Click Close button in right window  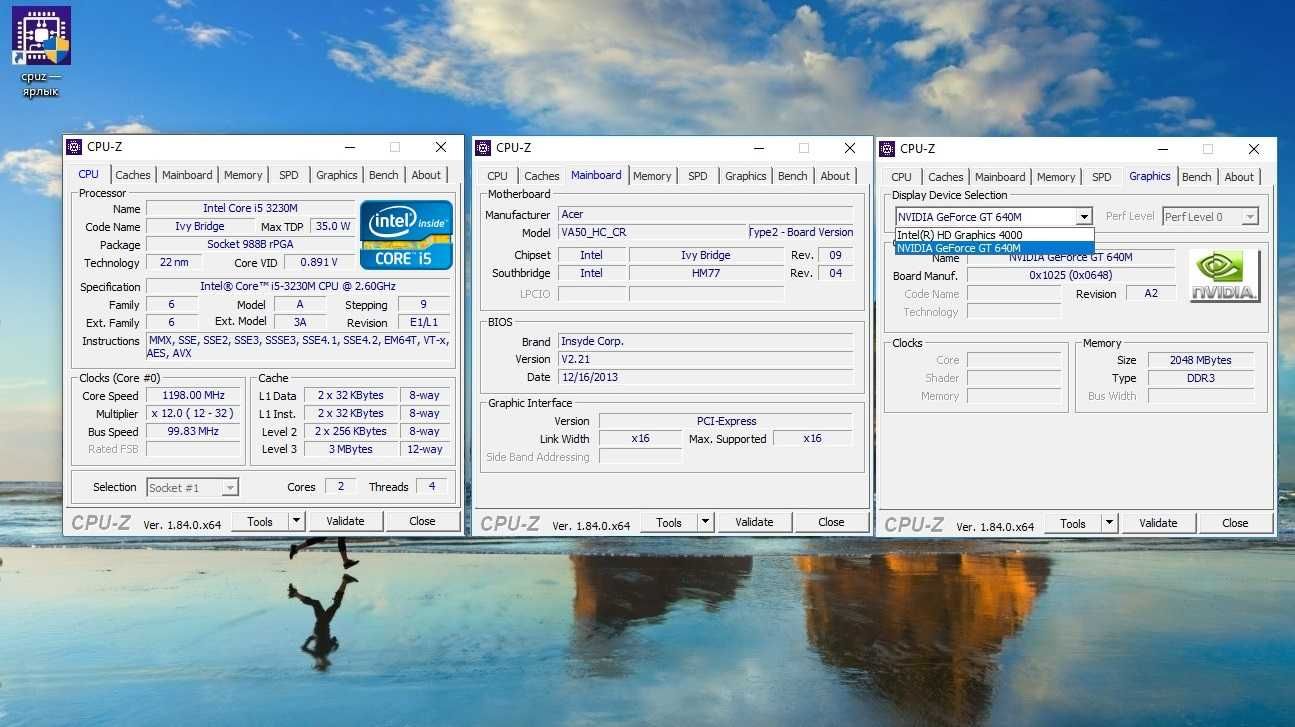(1235, 523)
